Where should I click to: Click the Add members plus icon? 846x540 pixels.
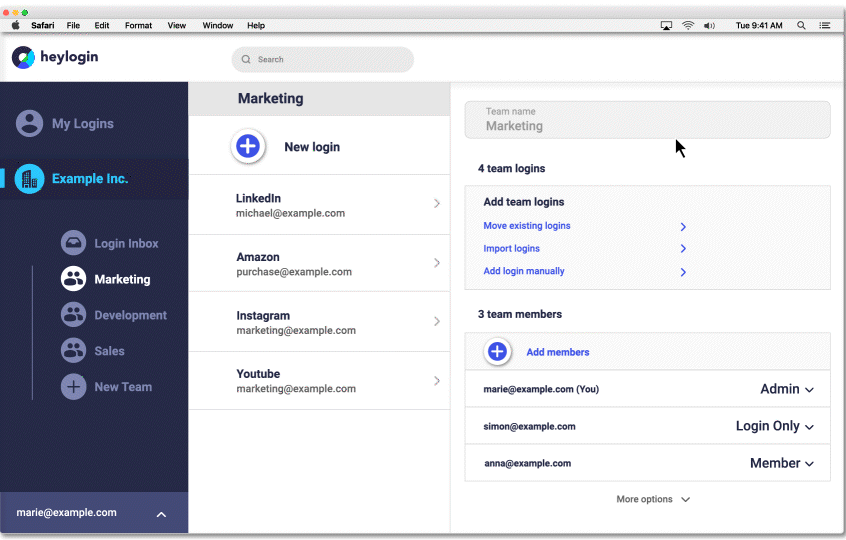pos(498,352)
